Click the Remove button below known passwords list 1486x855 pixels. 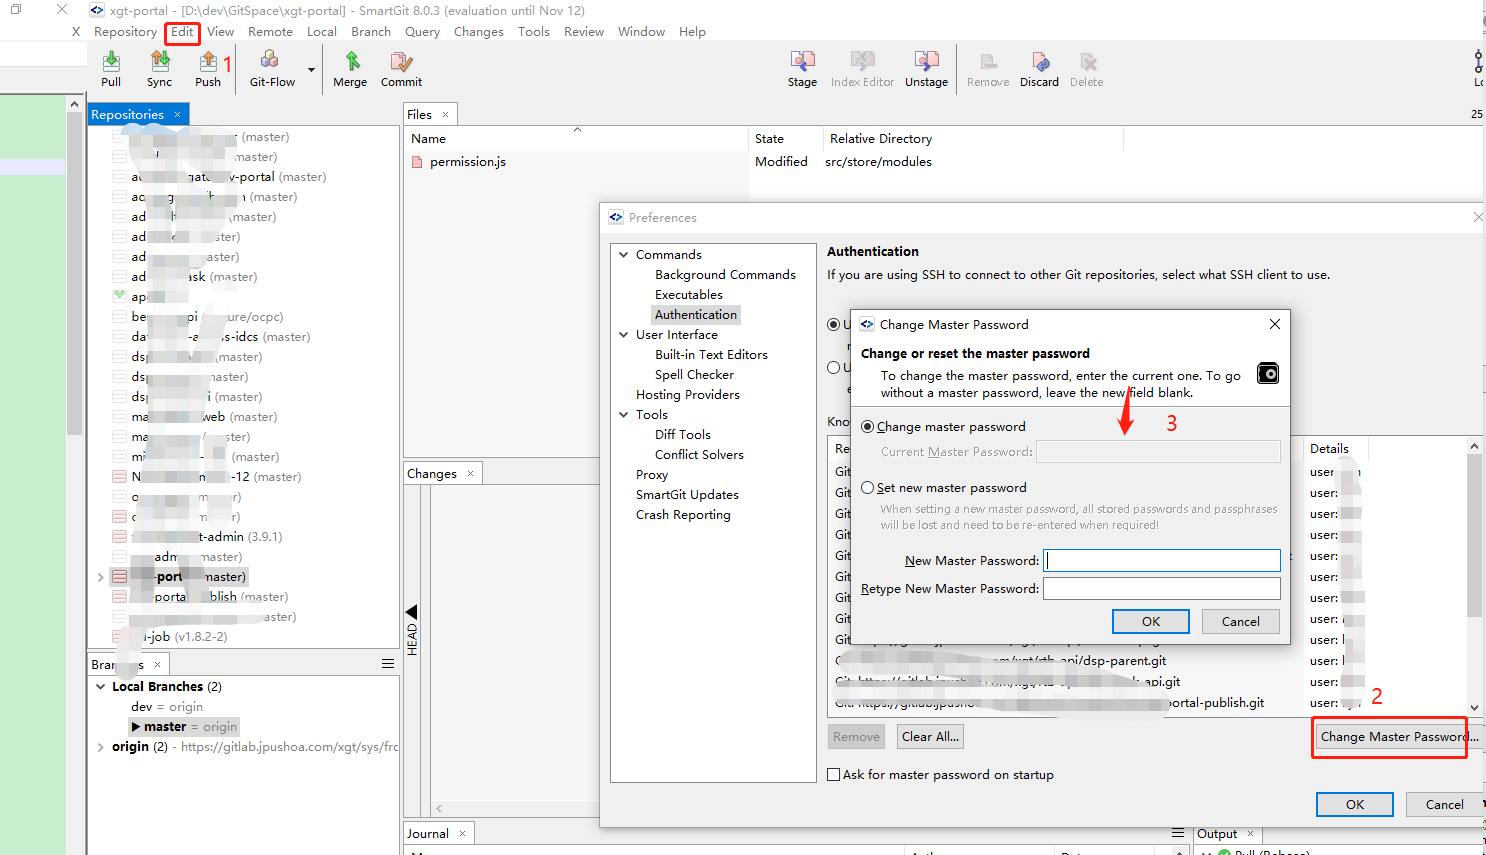coord(857,737)
